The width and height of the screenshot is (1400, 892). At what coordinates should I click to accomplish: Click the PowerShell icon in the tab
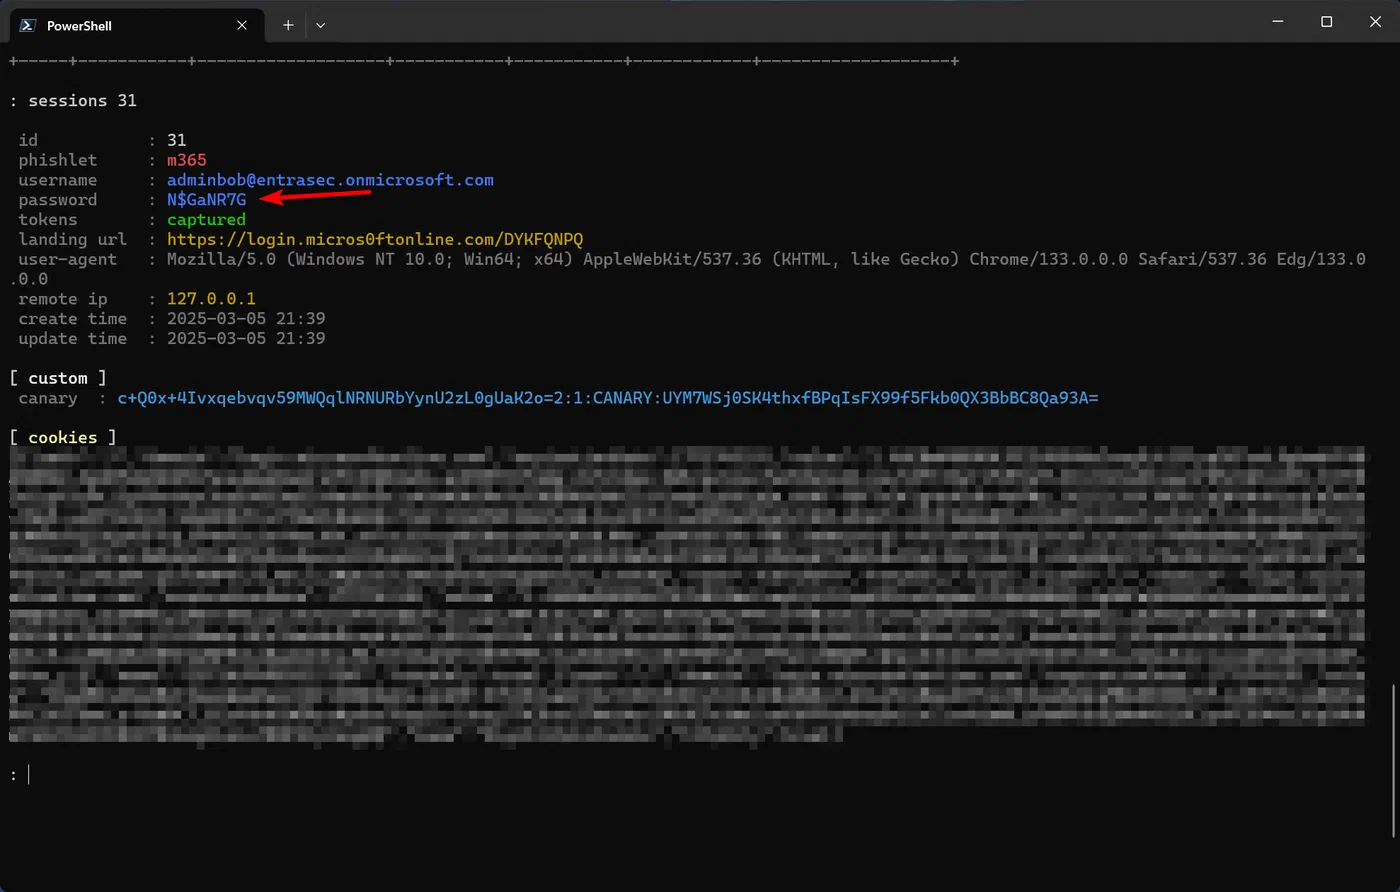pyautogui.click(x=28, y=25)
